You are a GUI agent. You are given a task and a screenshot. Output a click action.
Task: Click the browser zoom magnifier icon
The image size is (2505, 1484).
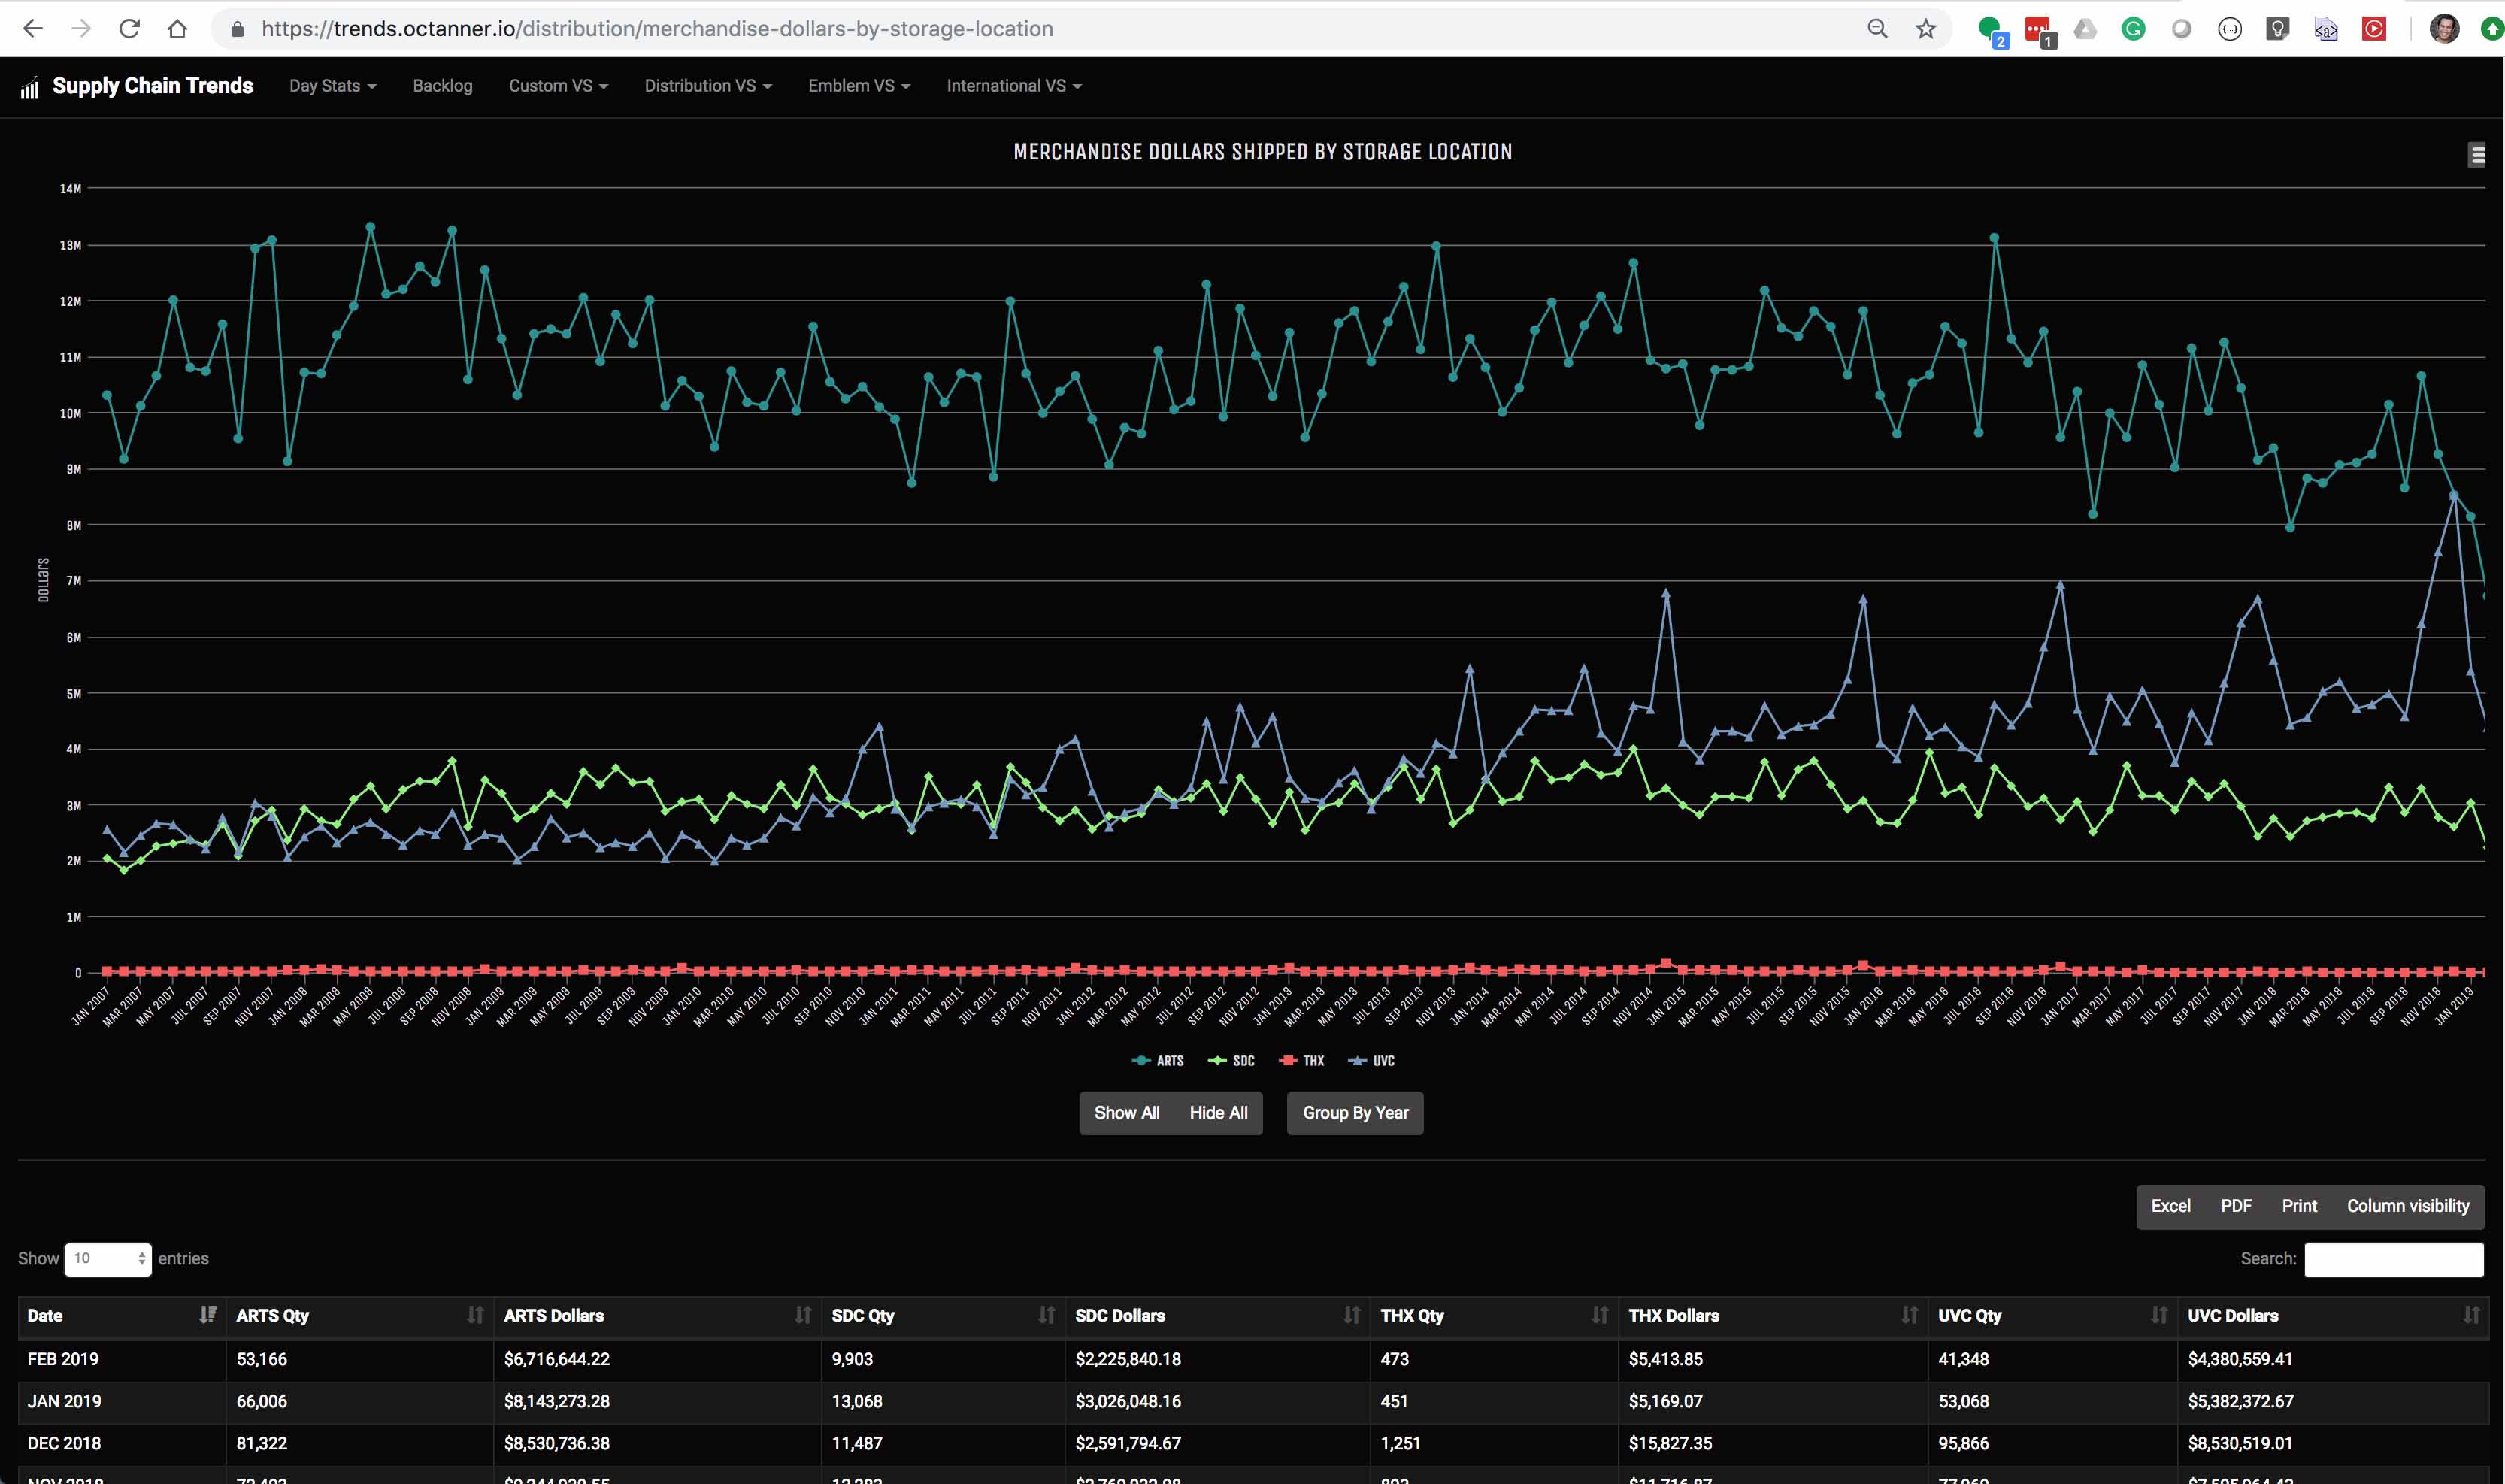point(1877,29)
